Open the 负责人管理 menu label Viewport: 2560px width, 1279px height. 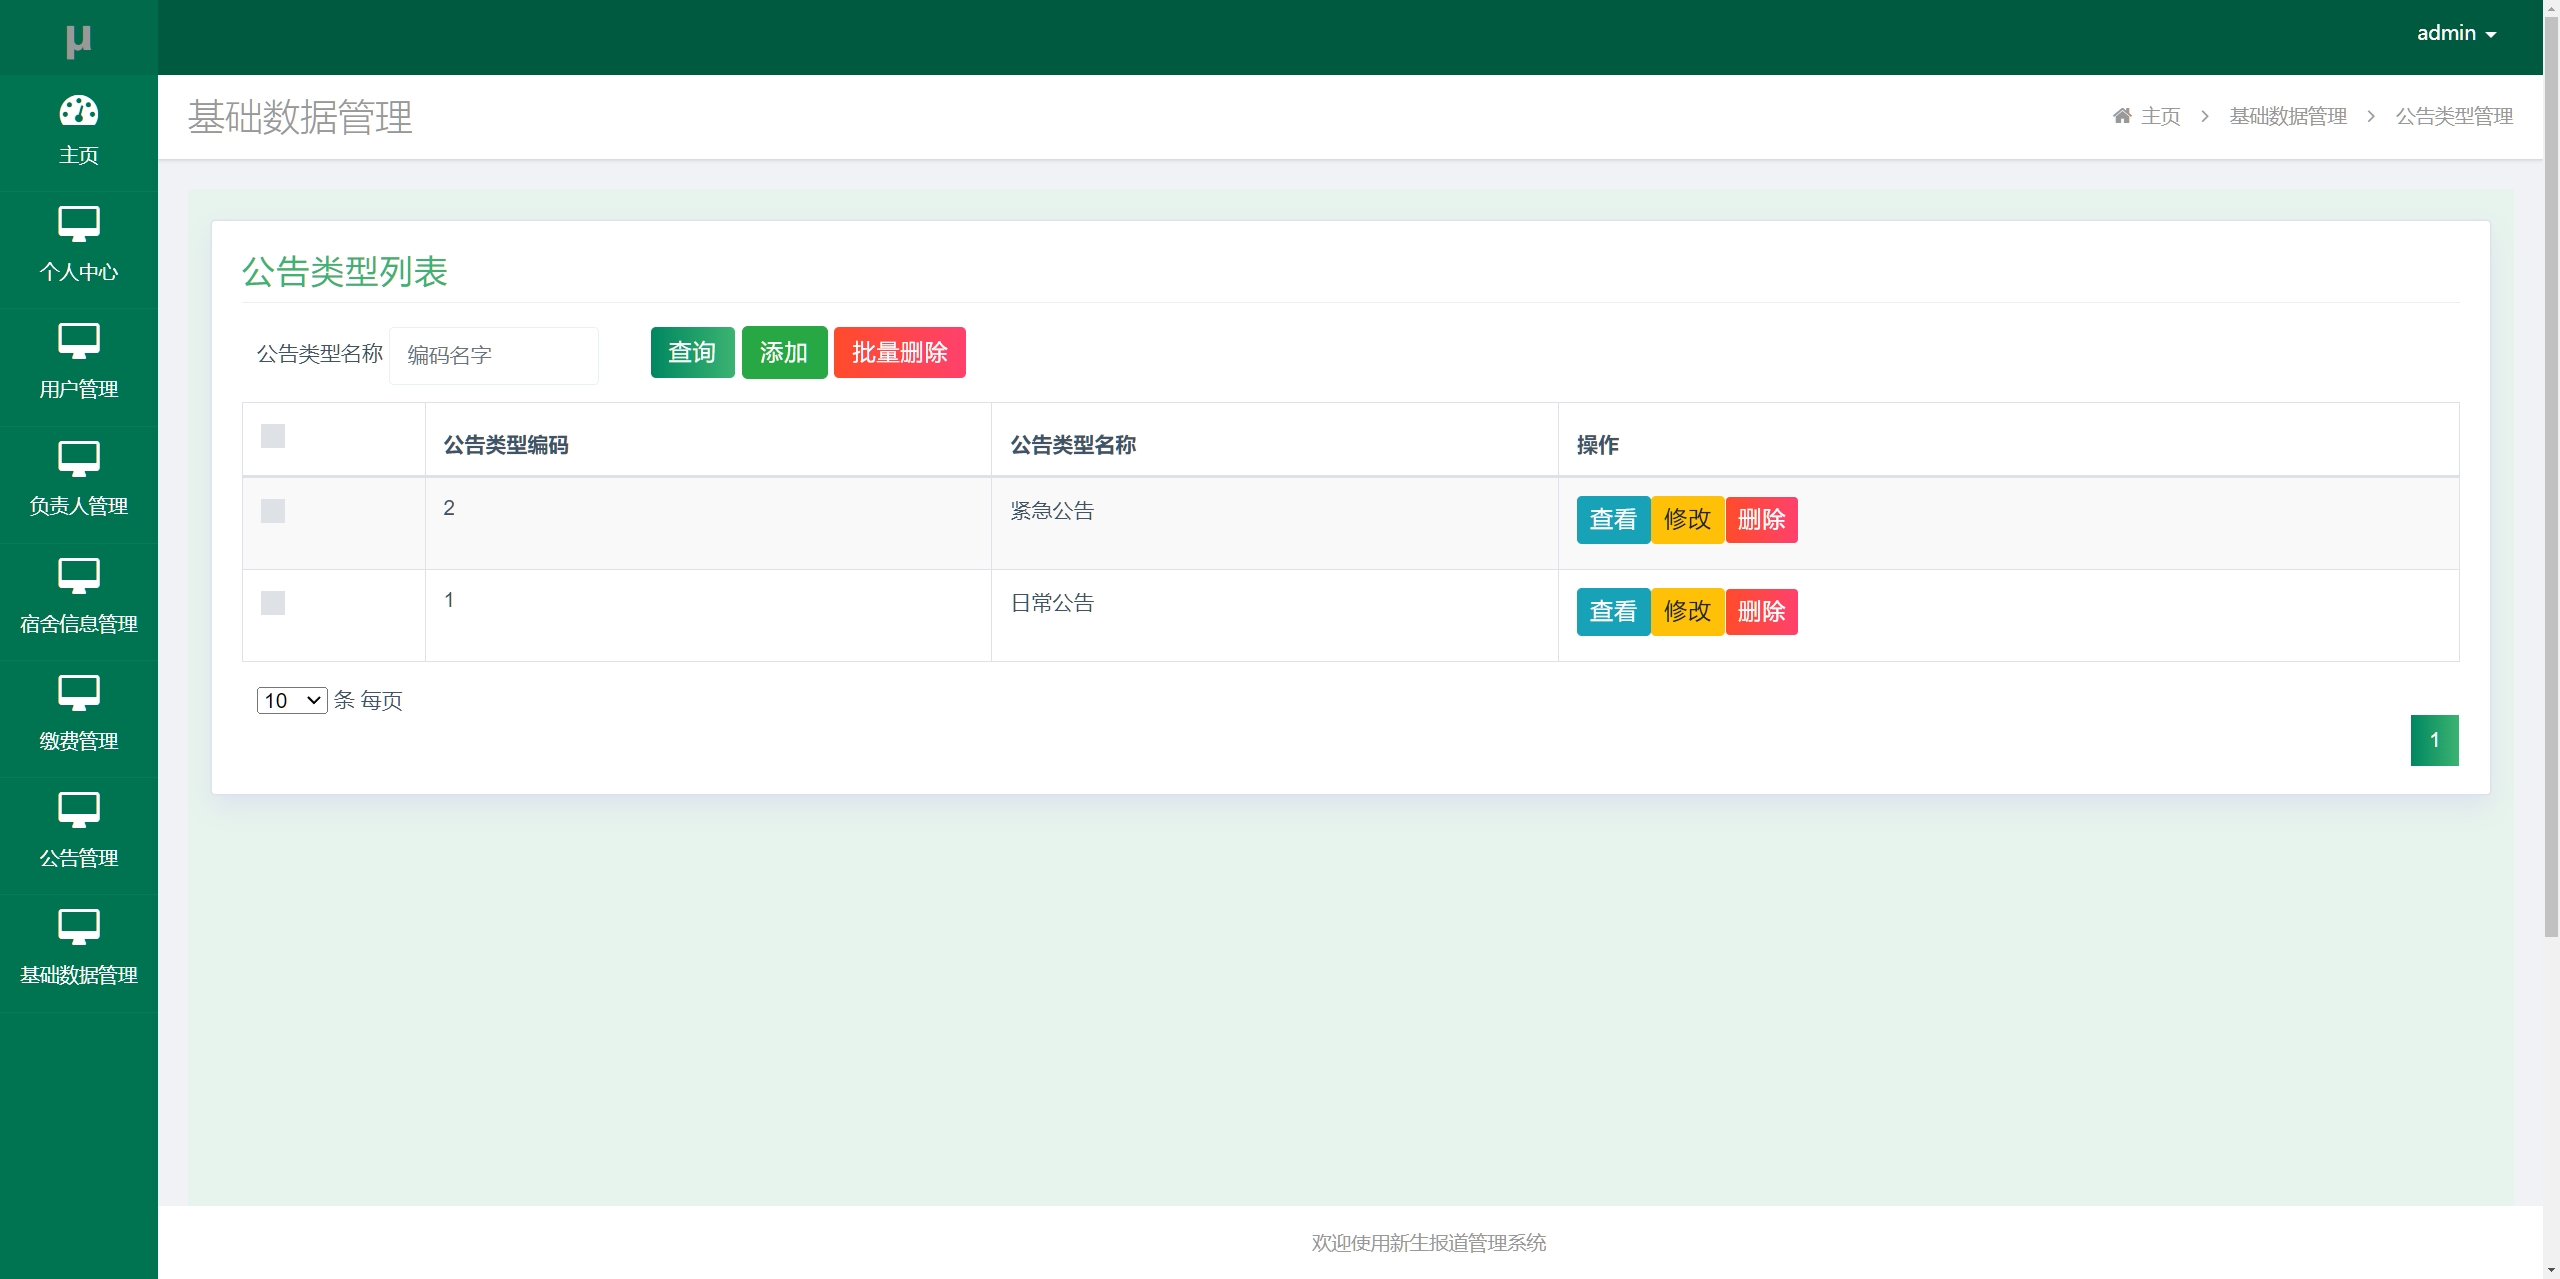tap(78, 506)
